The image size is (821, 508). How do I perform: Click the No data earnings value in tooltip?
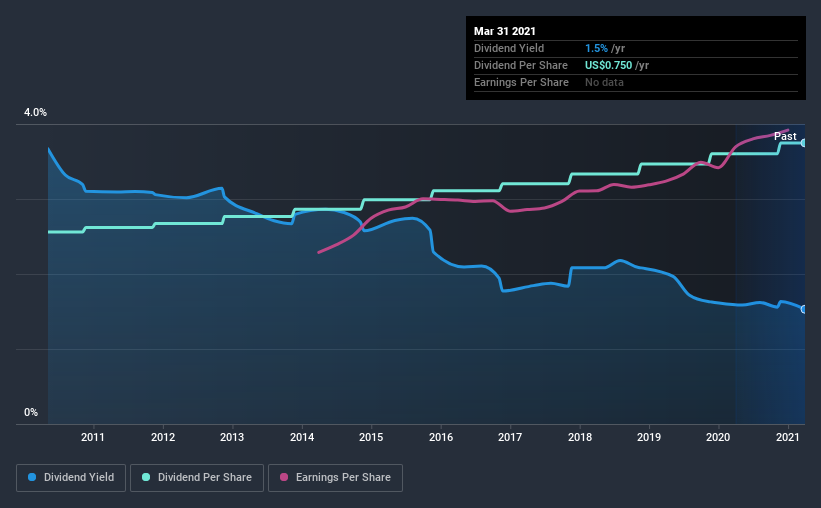[x=604, y=82]
